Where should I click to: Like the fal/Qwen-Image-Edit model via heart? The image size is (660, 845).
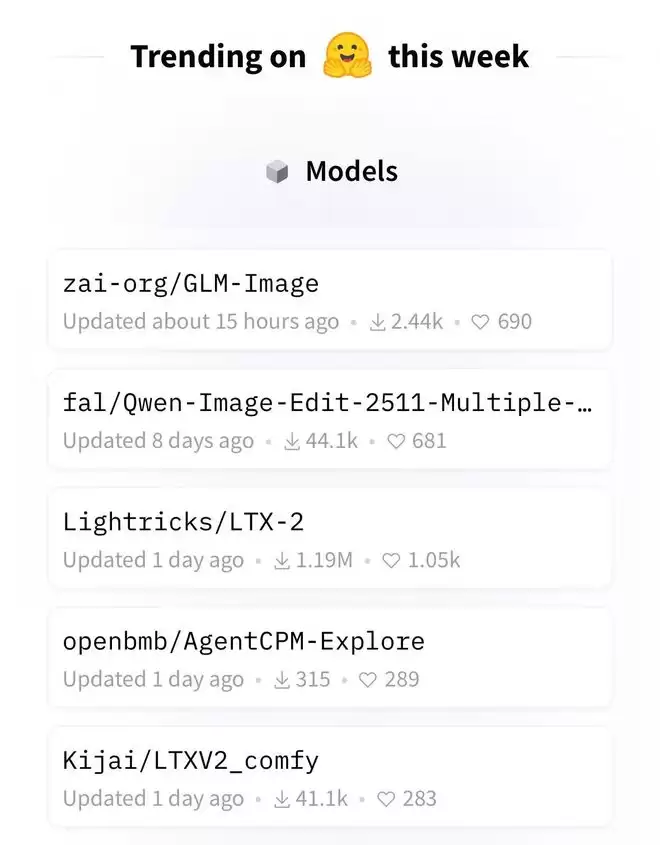[397, 441]
